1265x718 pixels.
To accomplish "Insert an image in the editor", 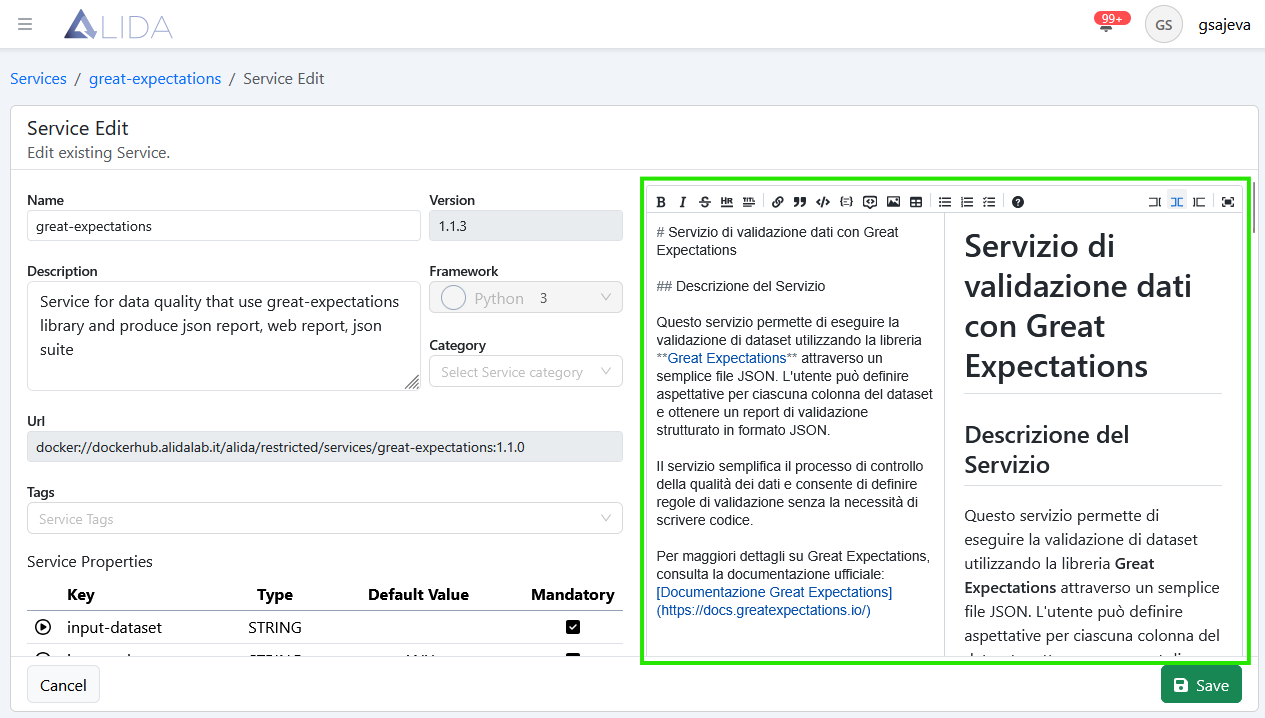I will tap(893, 202).
